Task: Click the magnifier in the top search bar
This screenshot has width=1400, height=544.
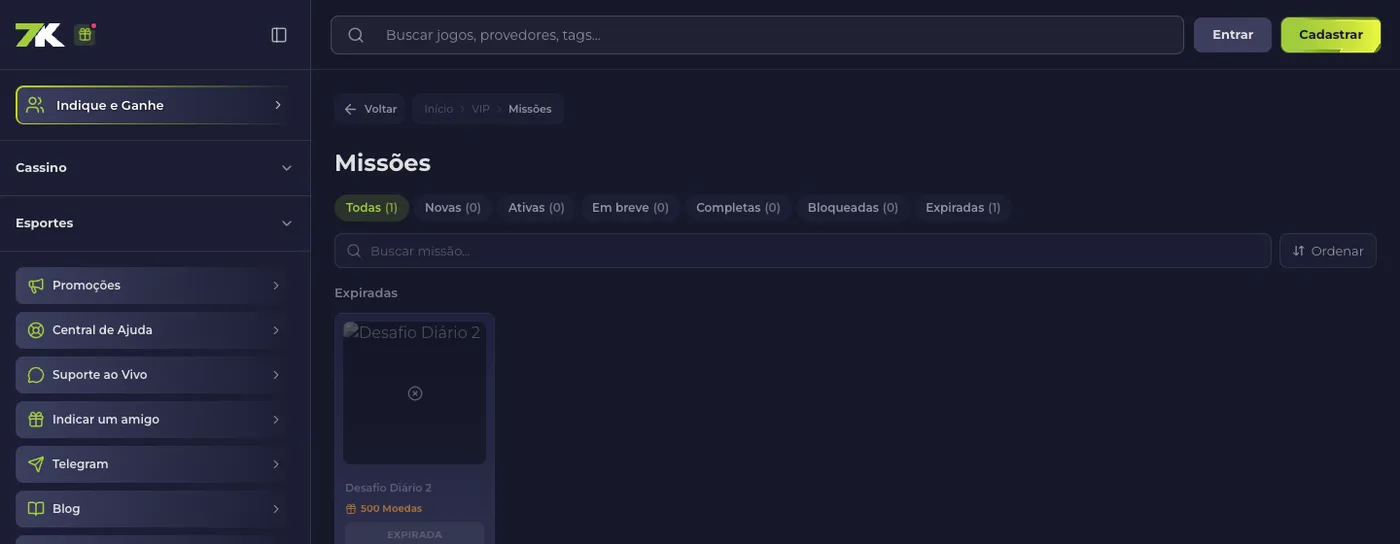Action: (356, 35)
